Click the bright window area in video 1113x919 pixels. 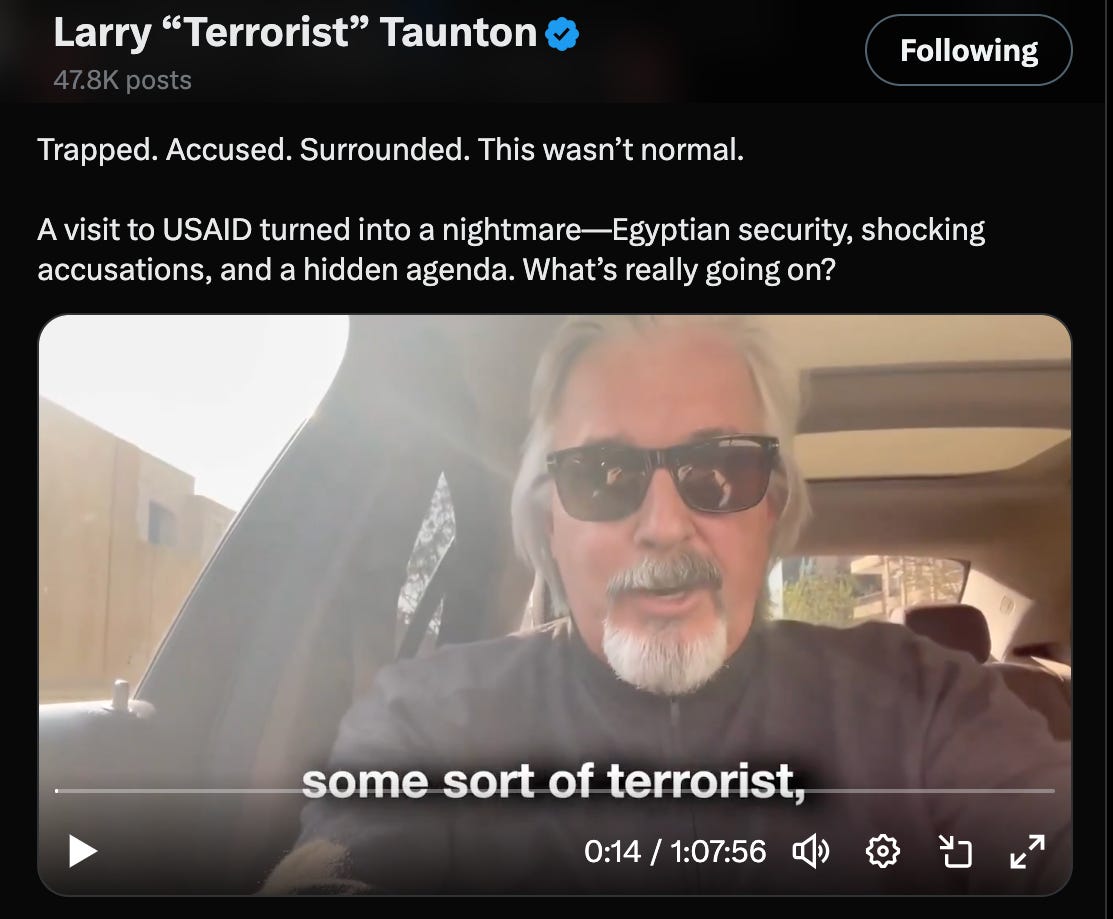(192, 397)
